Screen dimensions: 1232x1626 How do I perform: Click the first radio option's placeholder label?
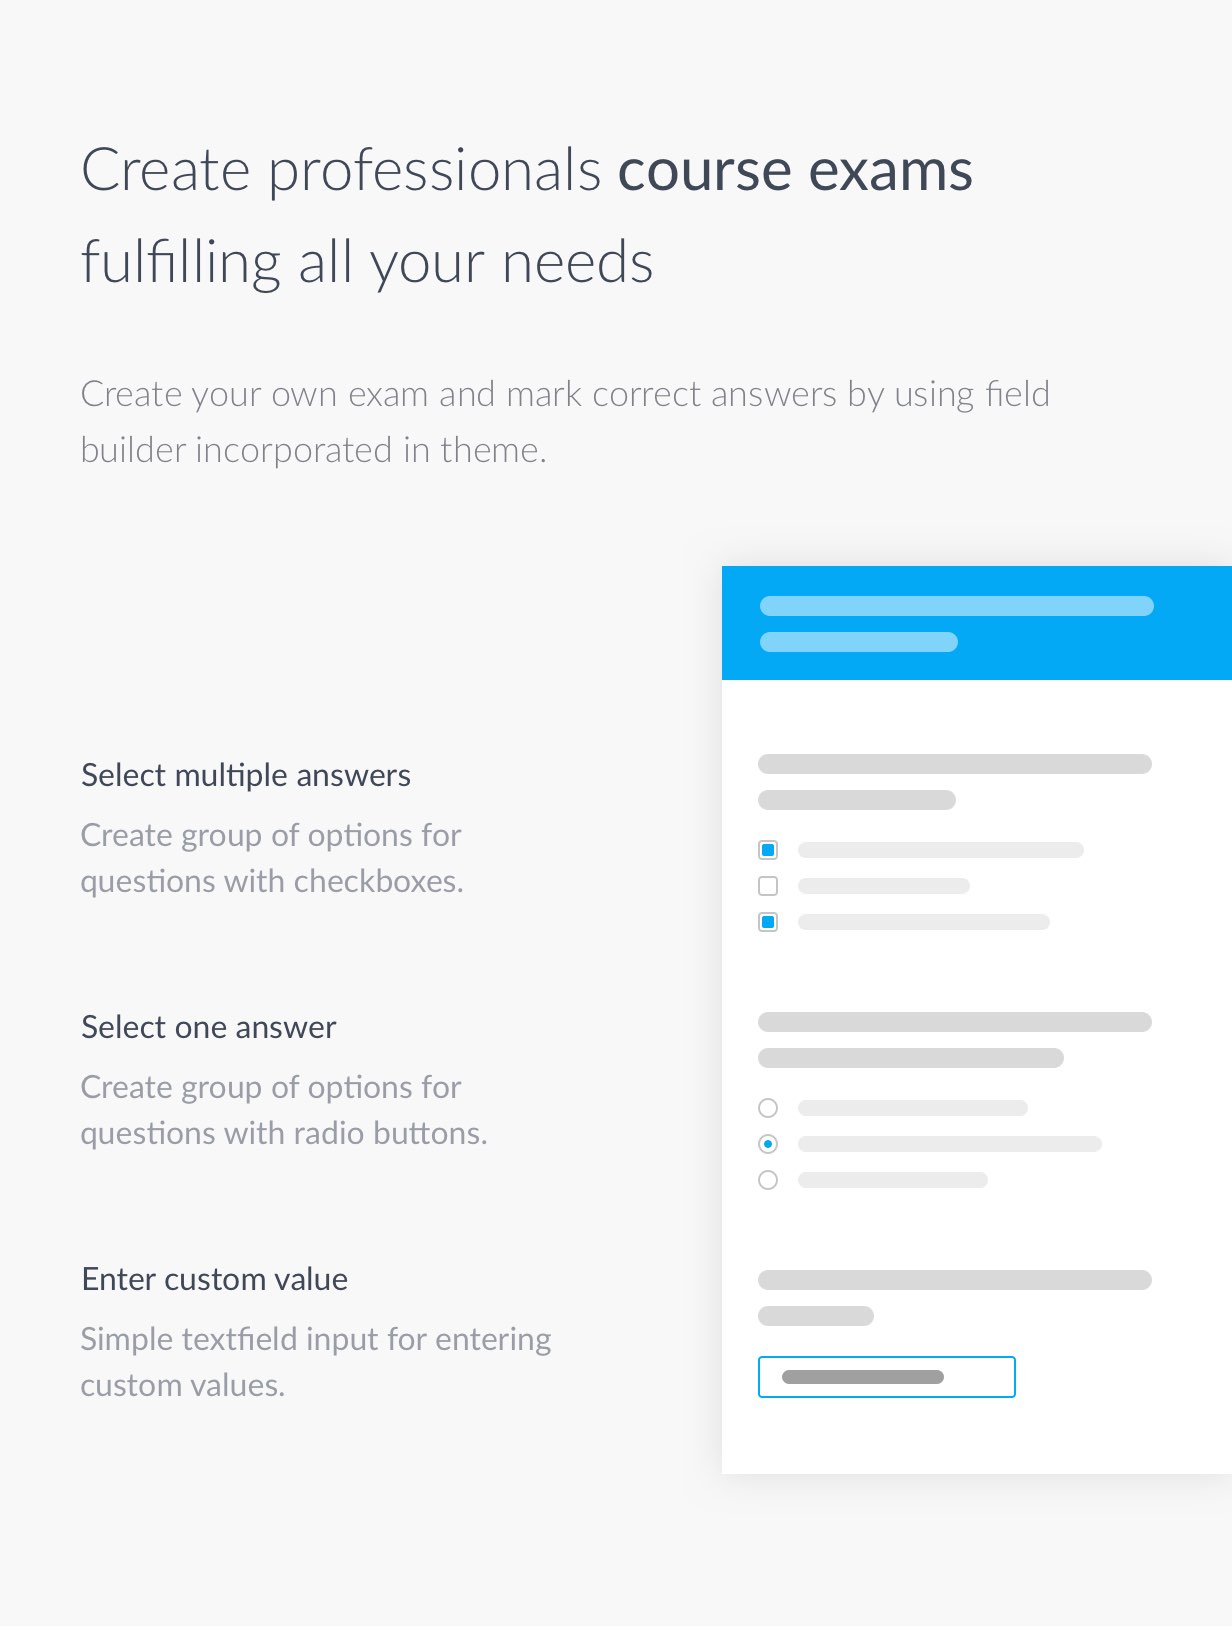913,1108
